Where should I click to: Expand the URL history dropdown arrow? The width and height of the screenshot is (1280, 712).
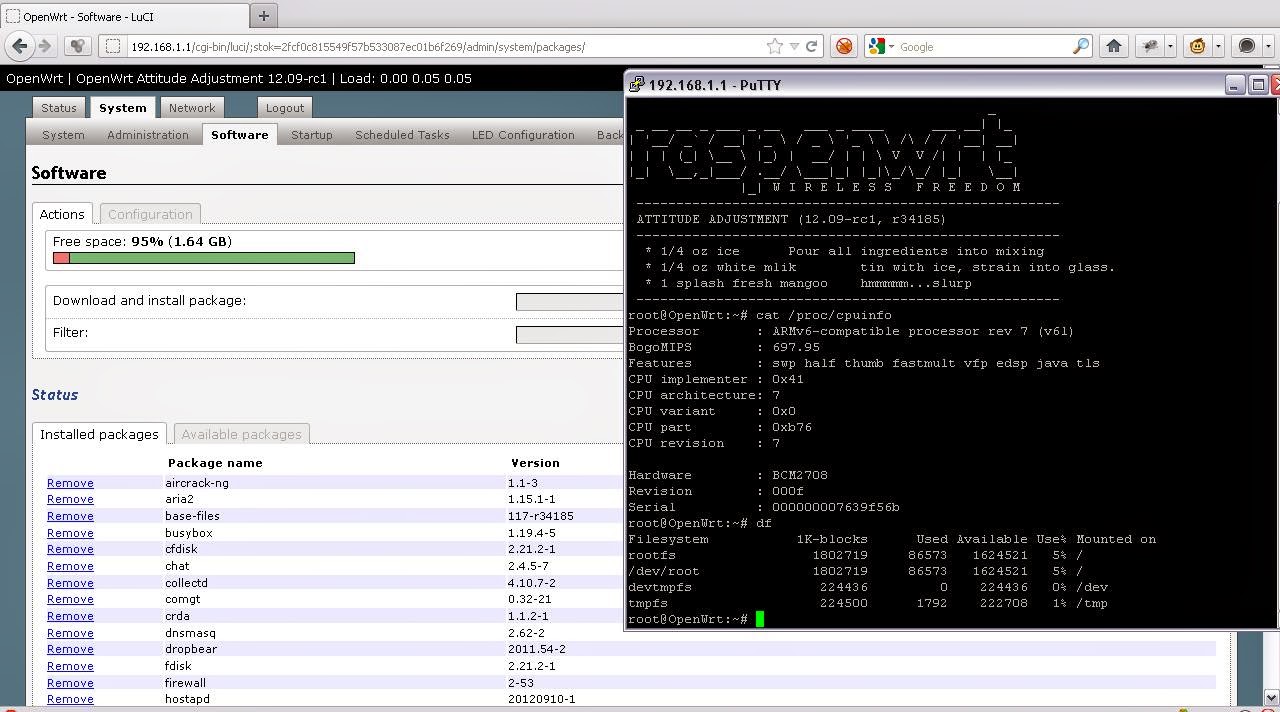(794, 46)
